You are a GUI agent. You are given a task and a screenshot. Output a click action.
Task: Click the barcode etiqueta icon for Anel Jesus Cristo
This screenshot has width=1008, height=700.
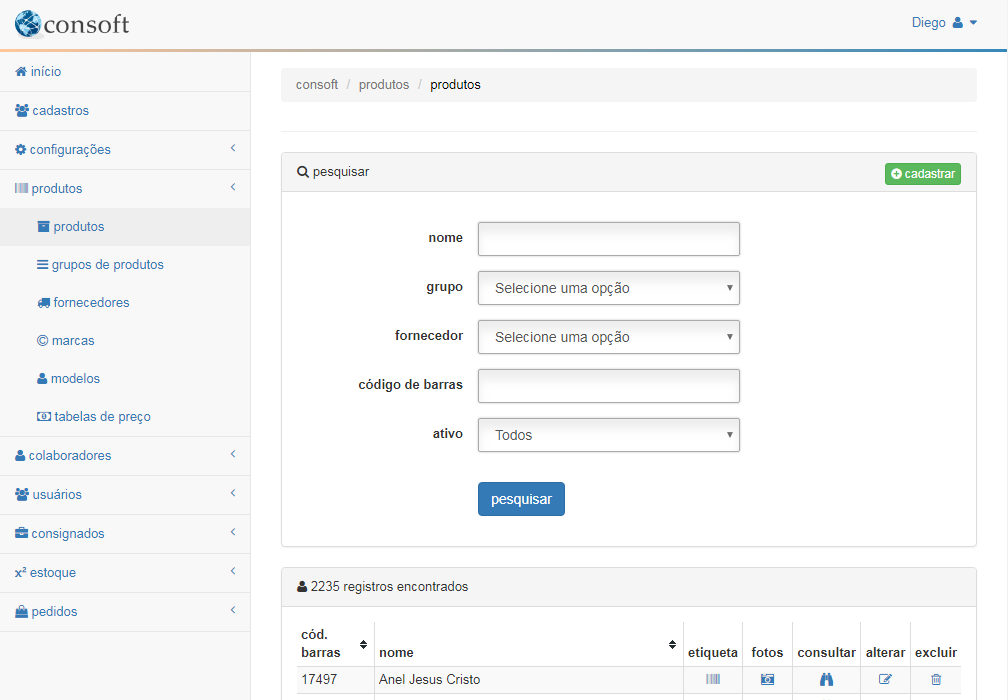click(712, 679)
